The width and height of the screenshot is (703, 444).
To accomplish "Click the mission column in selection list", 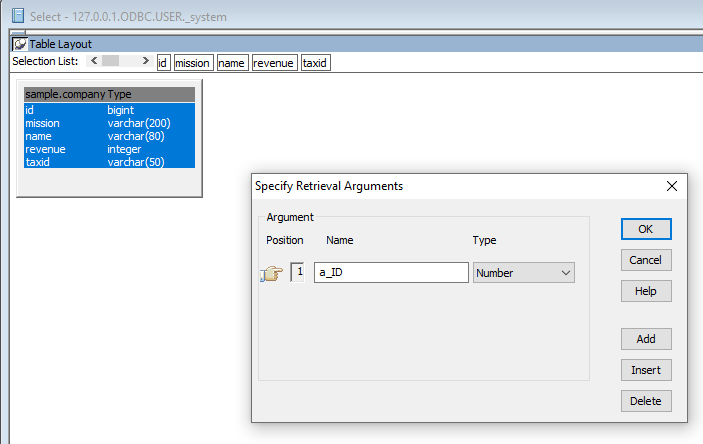I will [193, 63].
